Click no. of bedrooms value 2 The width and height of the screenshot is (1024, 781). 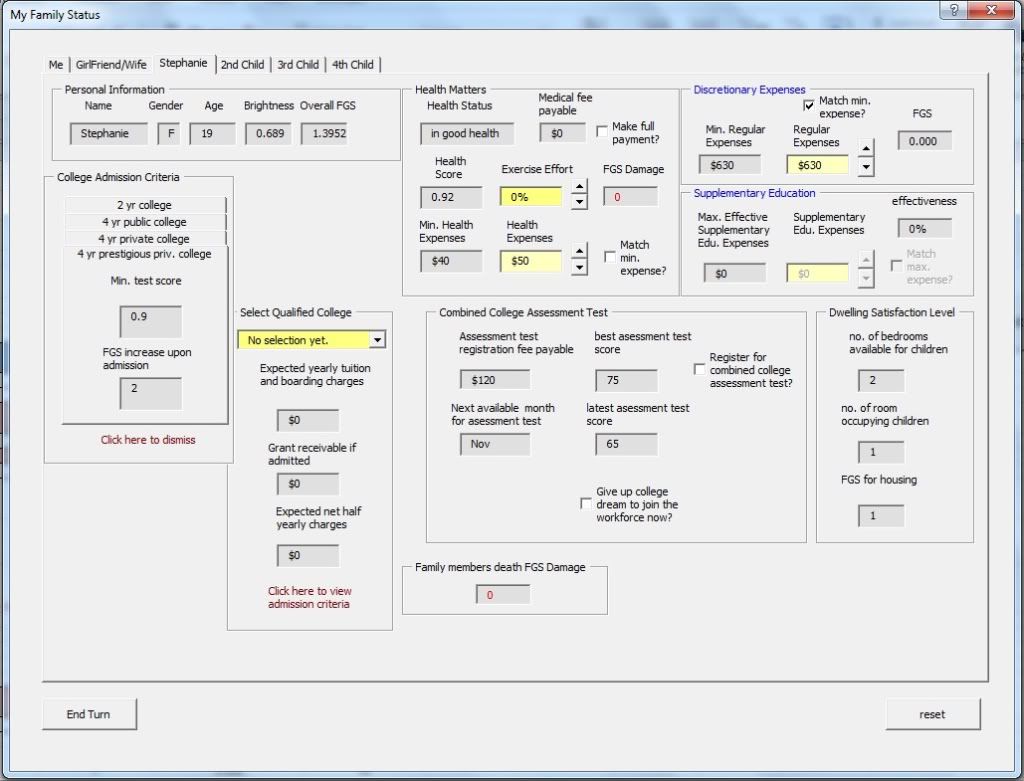[881, 380]
